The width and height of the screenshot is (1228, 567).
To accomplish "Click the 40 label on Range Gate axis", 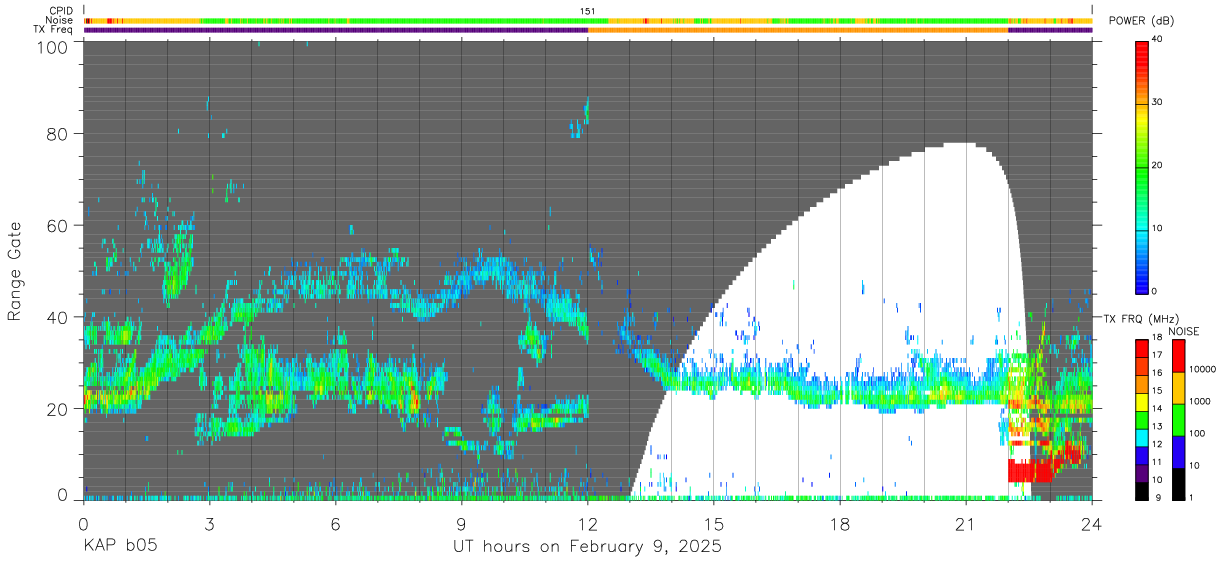I will pyautogui.click(x=59, y=317).
